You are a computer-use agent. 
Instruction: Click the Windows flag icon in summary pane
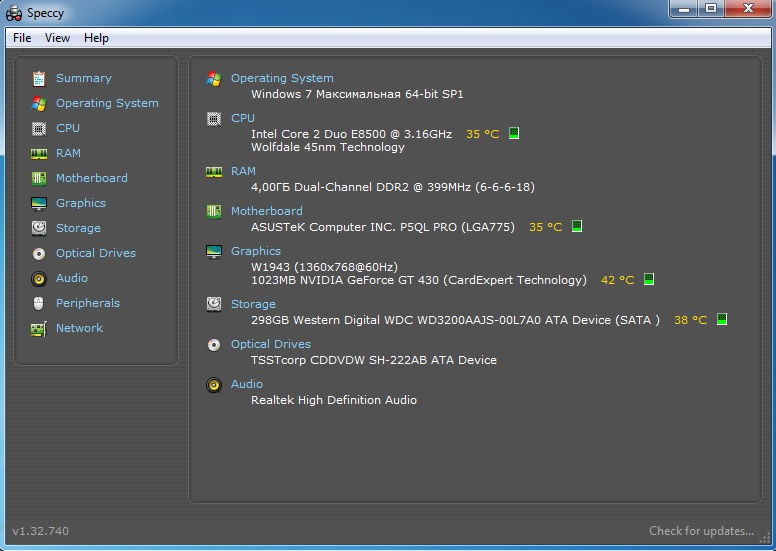pos(214,79)
